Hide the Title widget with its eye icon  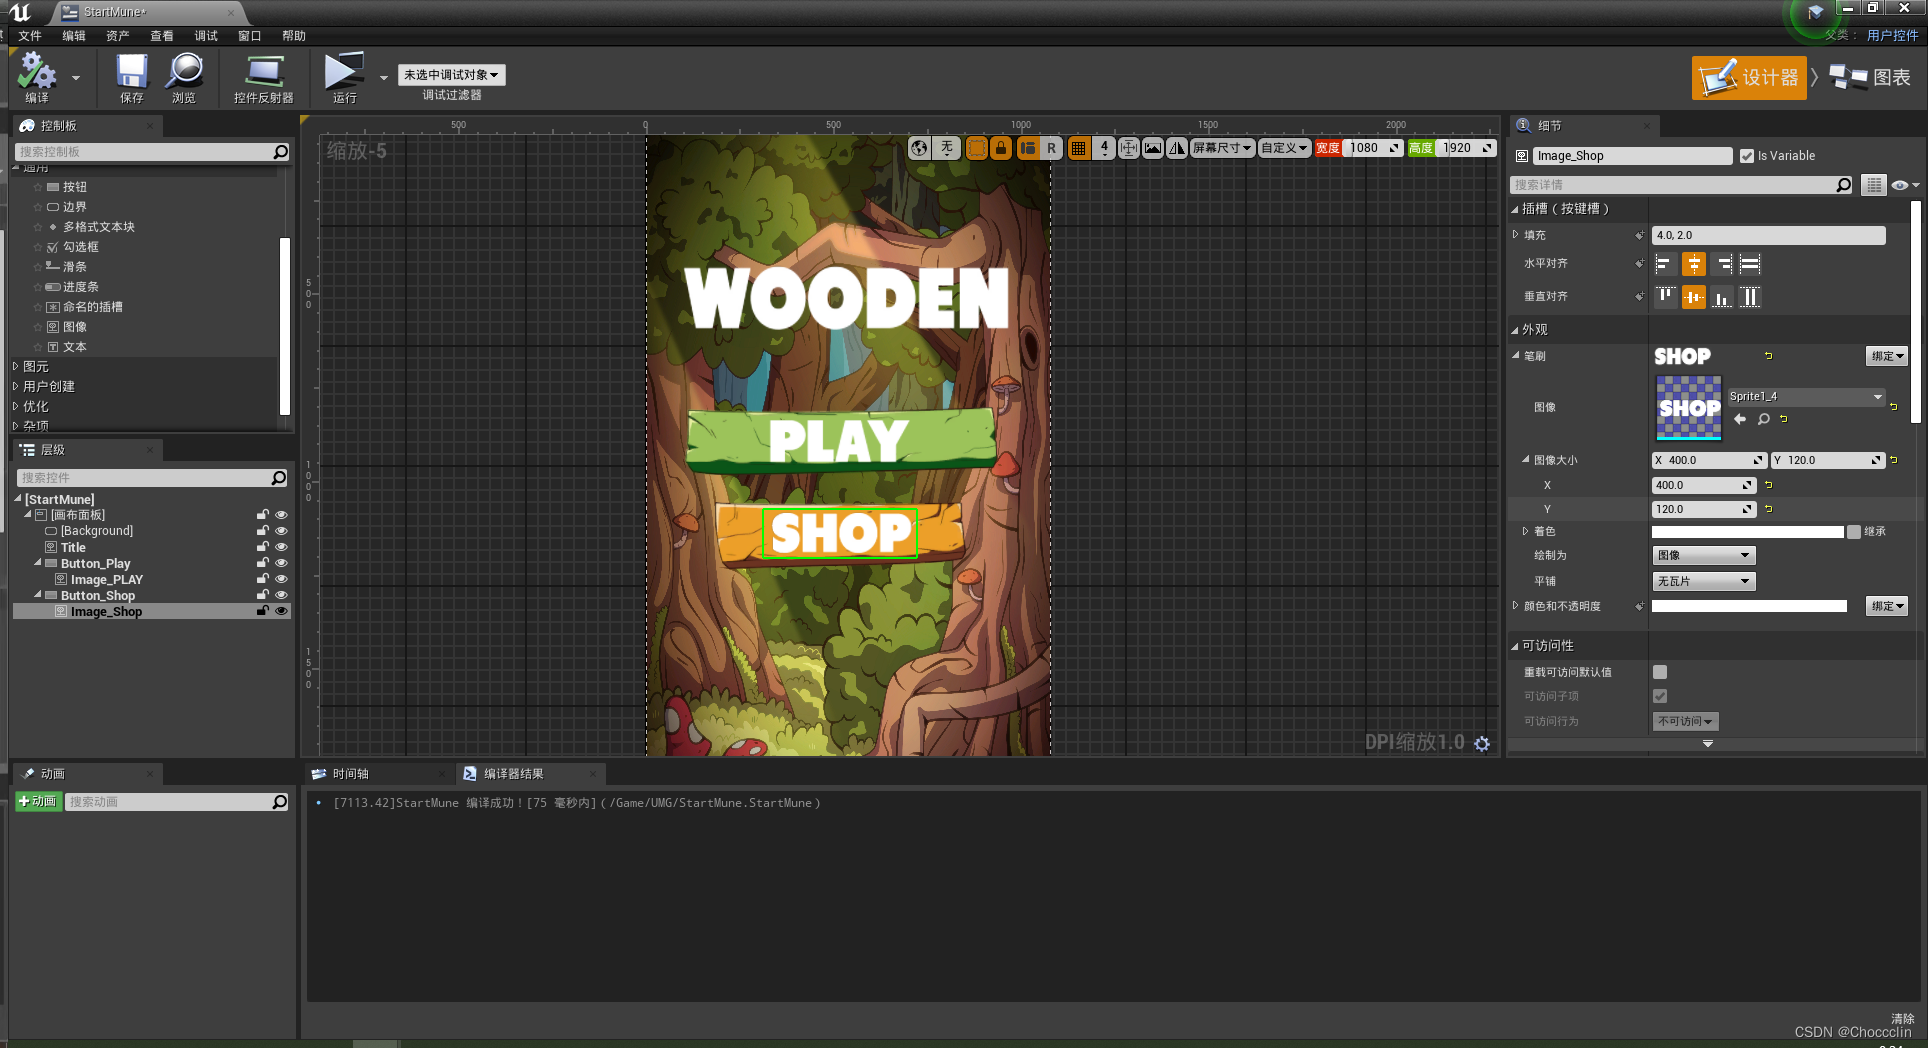click(x=281, y=547)
